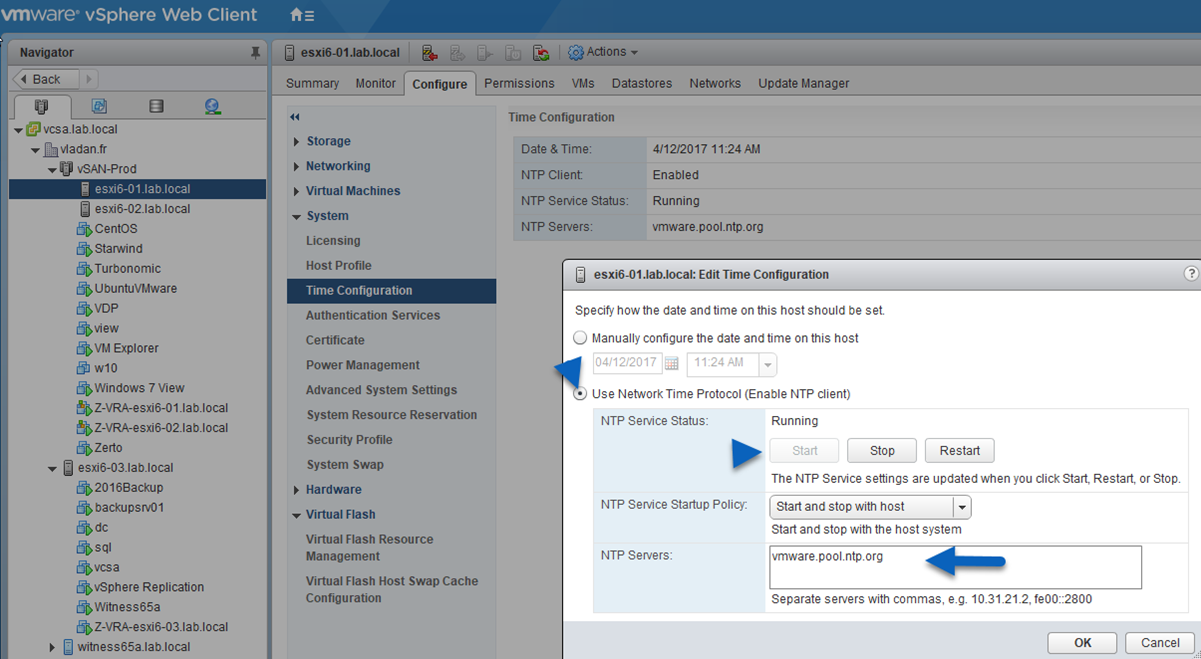
Task: Open the time selection dropdown arrow
Action: coord(767,363)
